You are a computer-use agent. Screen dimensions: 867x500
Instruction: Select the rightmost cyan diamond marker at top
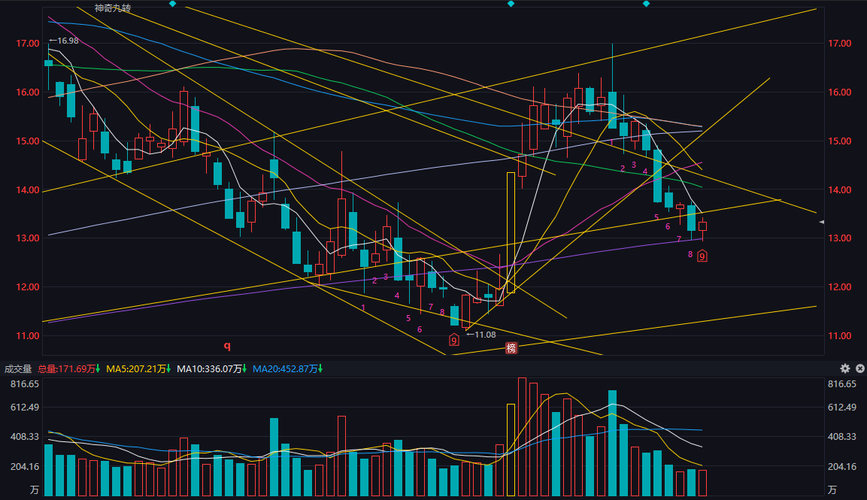pos(646,4)
